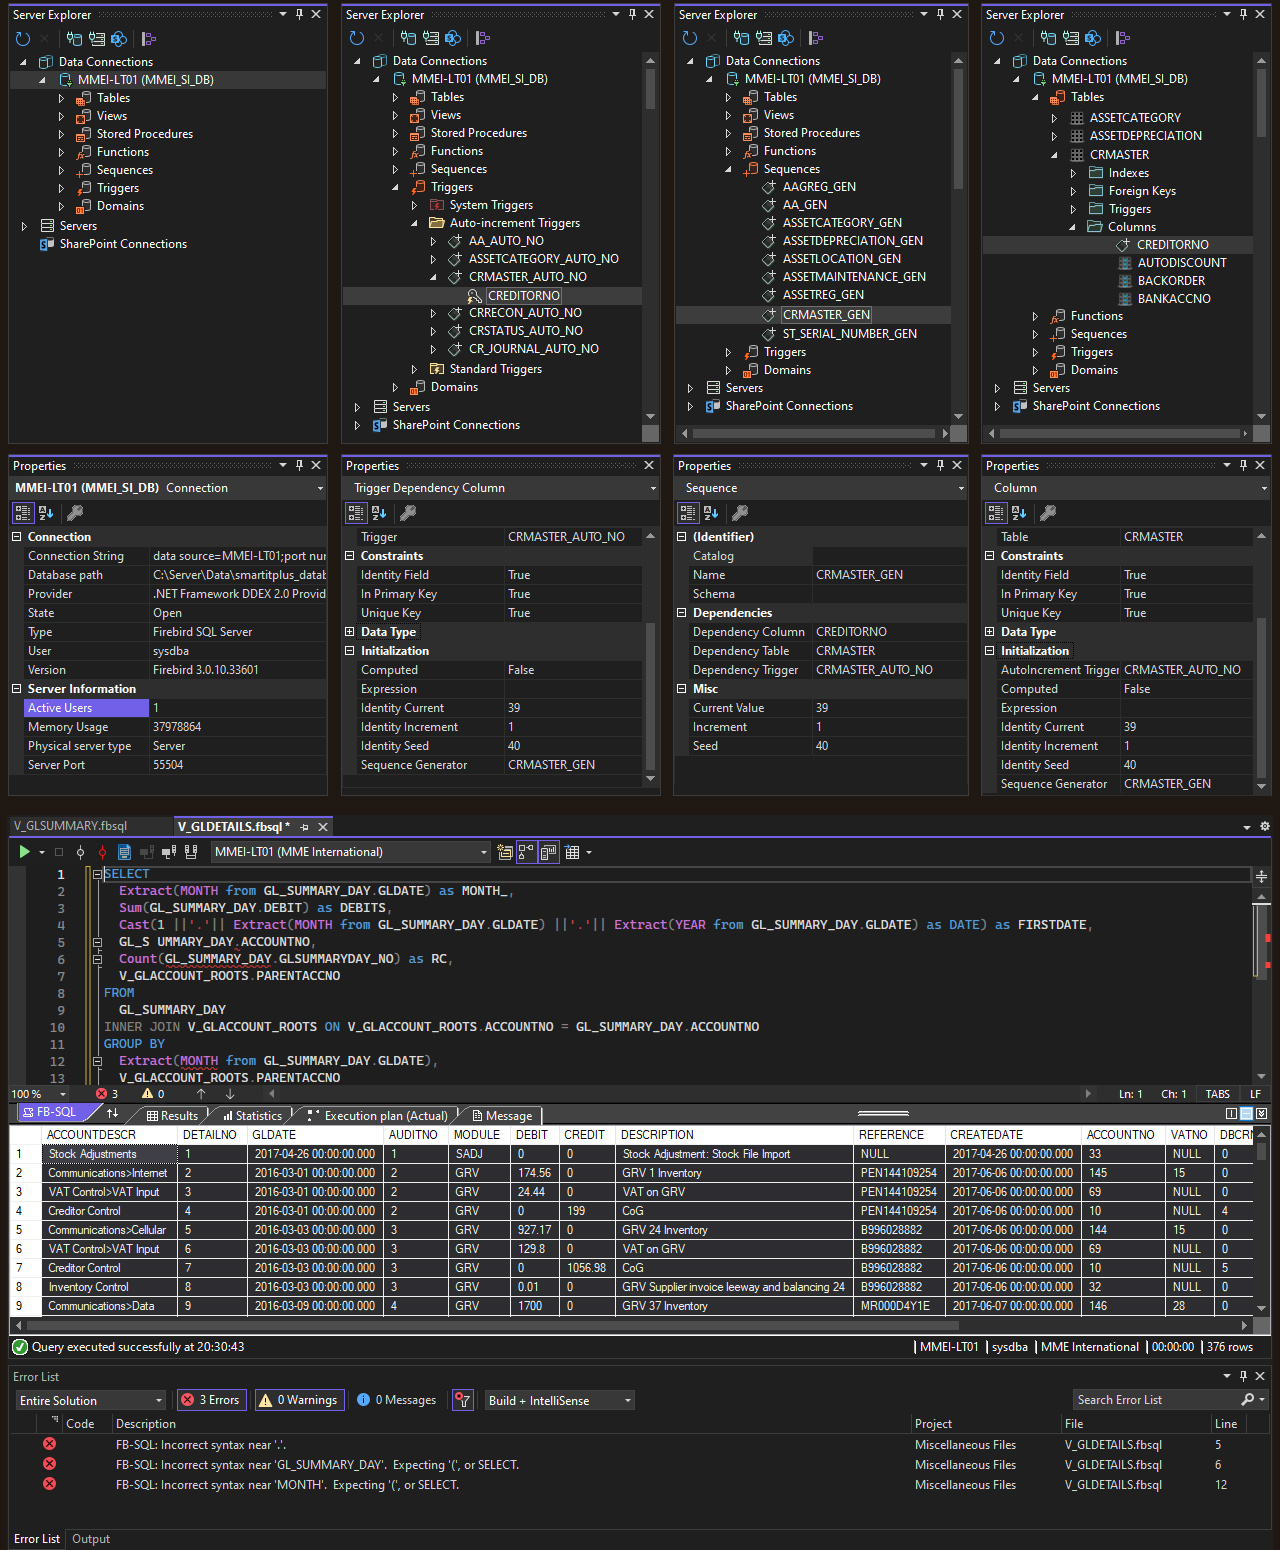Open the Statistics tab in results pane
Viewport: 1280px width, 1550px height.
click(252, 1115)
